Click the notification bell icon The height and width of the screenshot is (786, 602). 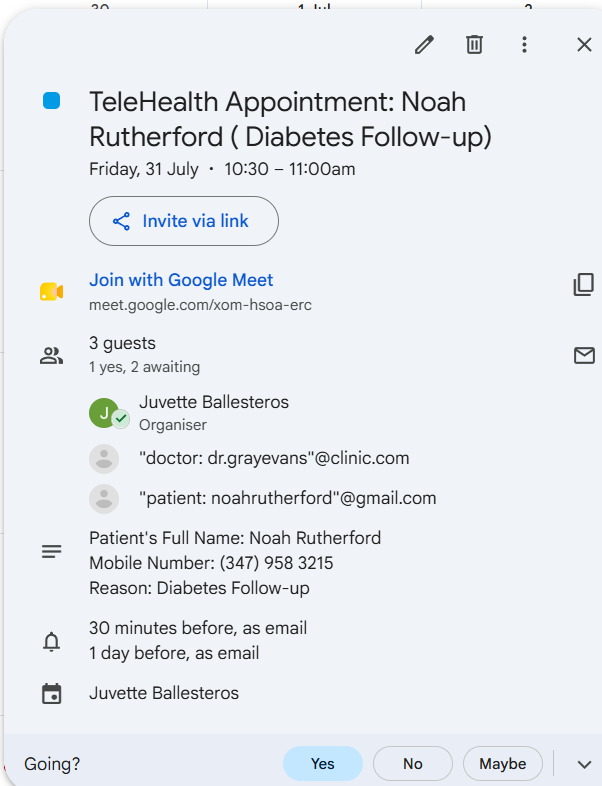point(51,642)
